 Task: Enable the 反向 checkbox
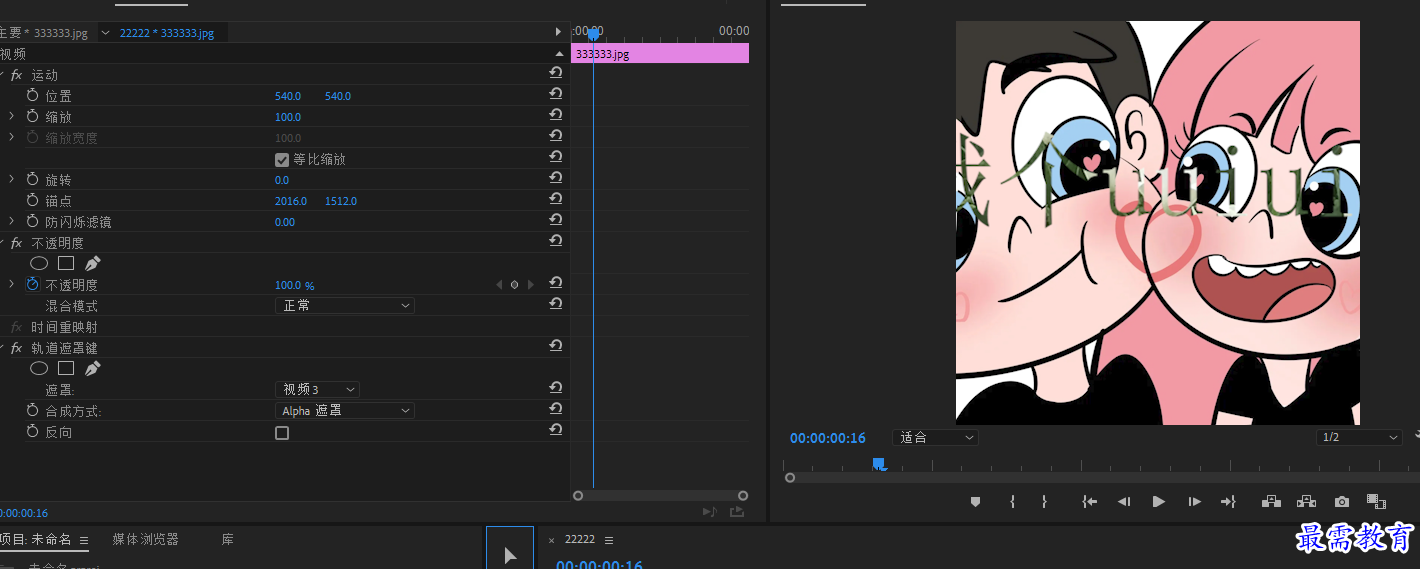282,432
